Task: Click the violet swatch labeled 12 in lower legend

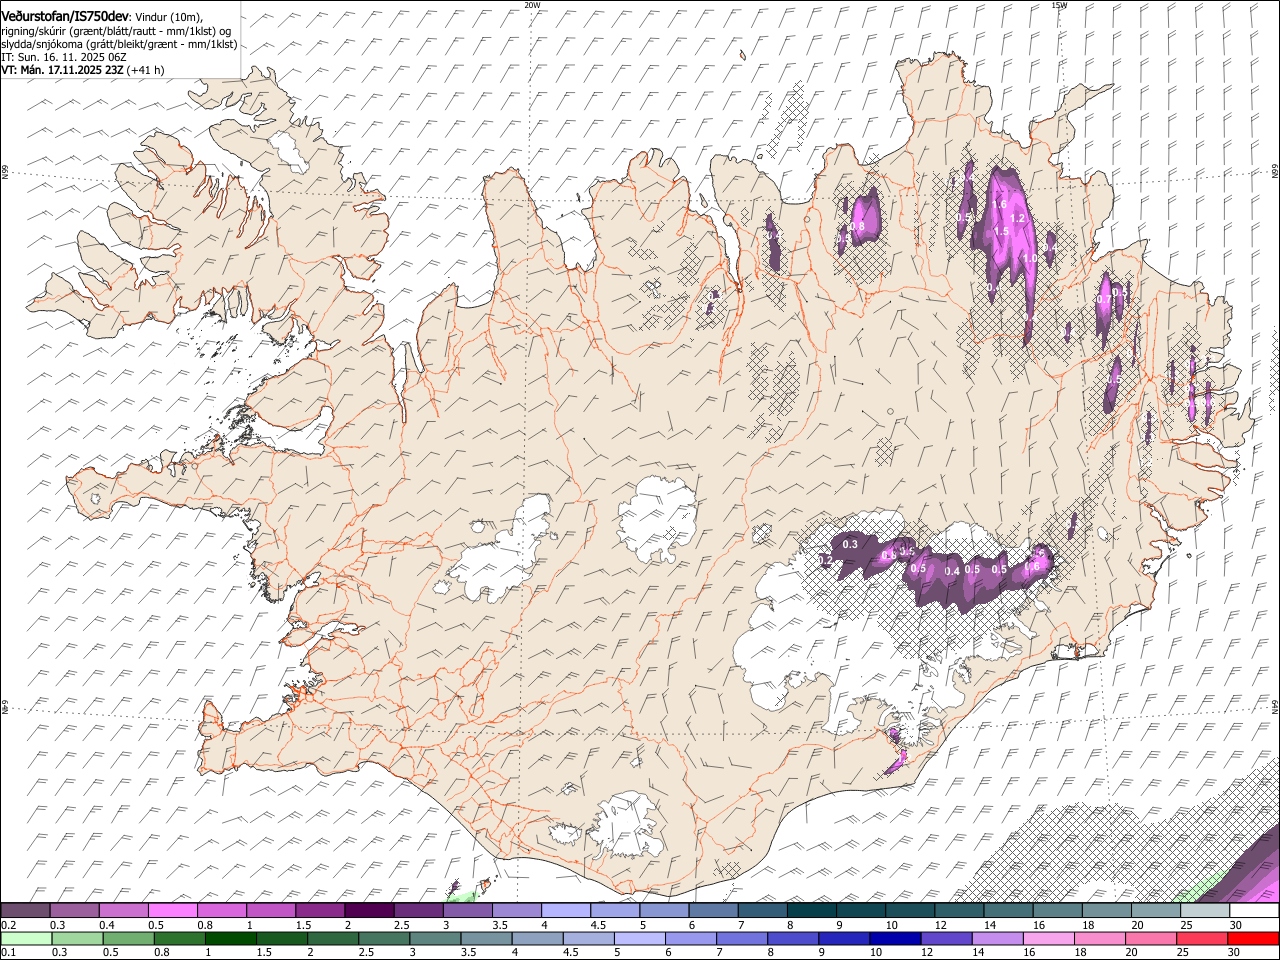Action: [x=946, y=938]
